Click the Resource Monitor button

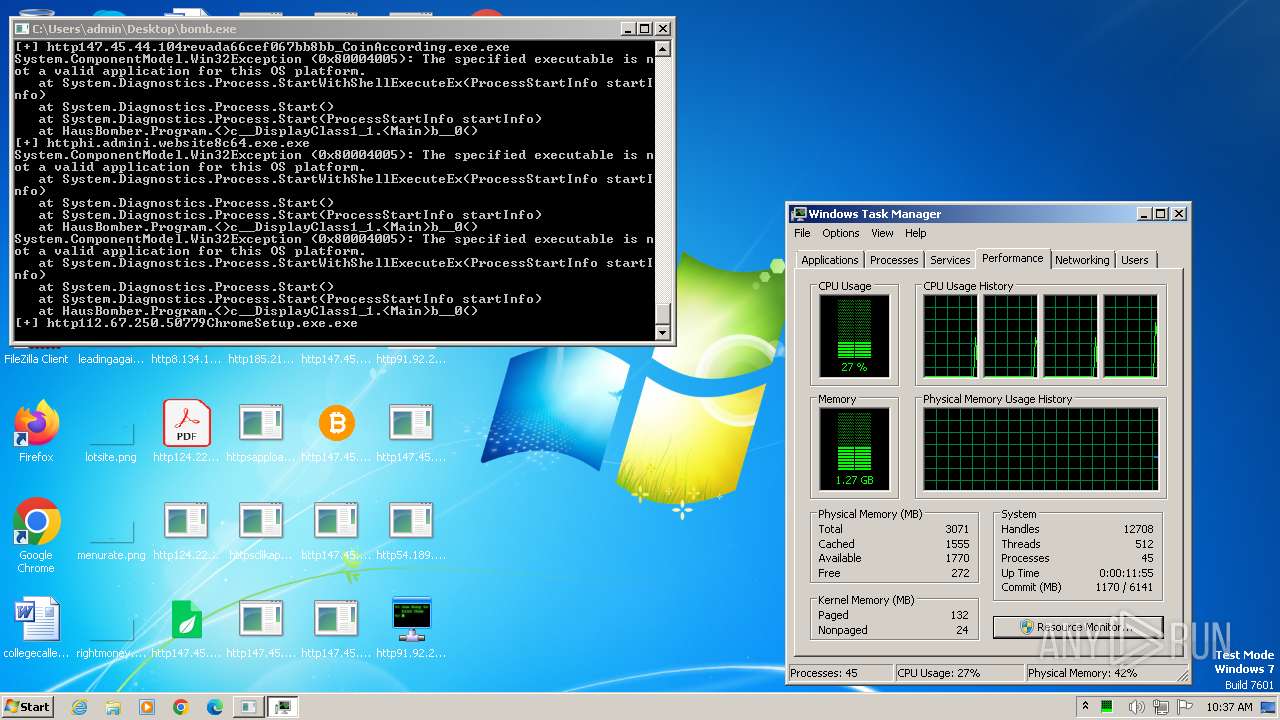(1078, 627)
